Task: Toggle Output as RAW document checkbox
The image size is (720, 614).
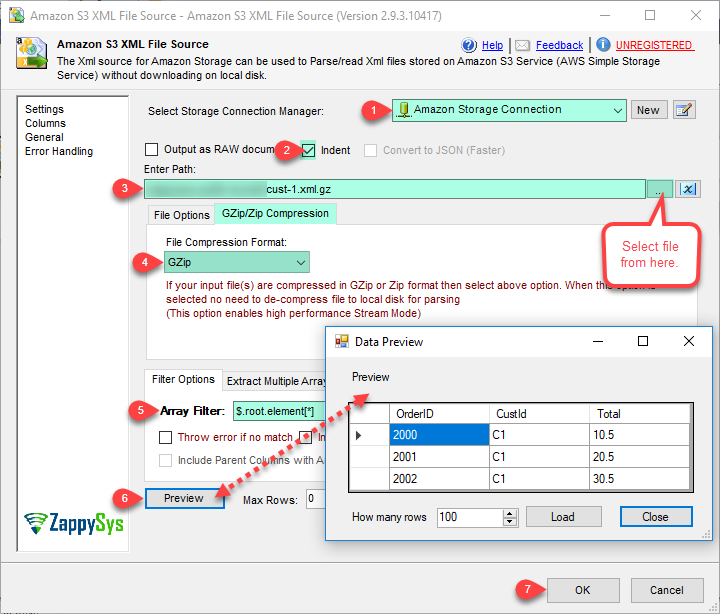Action: click(x=151, y=150)
